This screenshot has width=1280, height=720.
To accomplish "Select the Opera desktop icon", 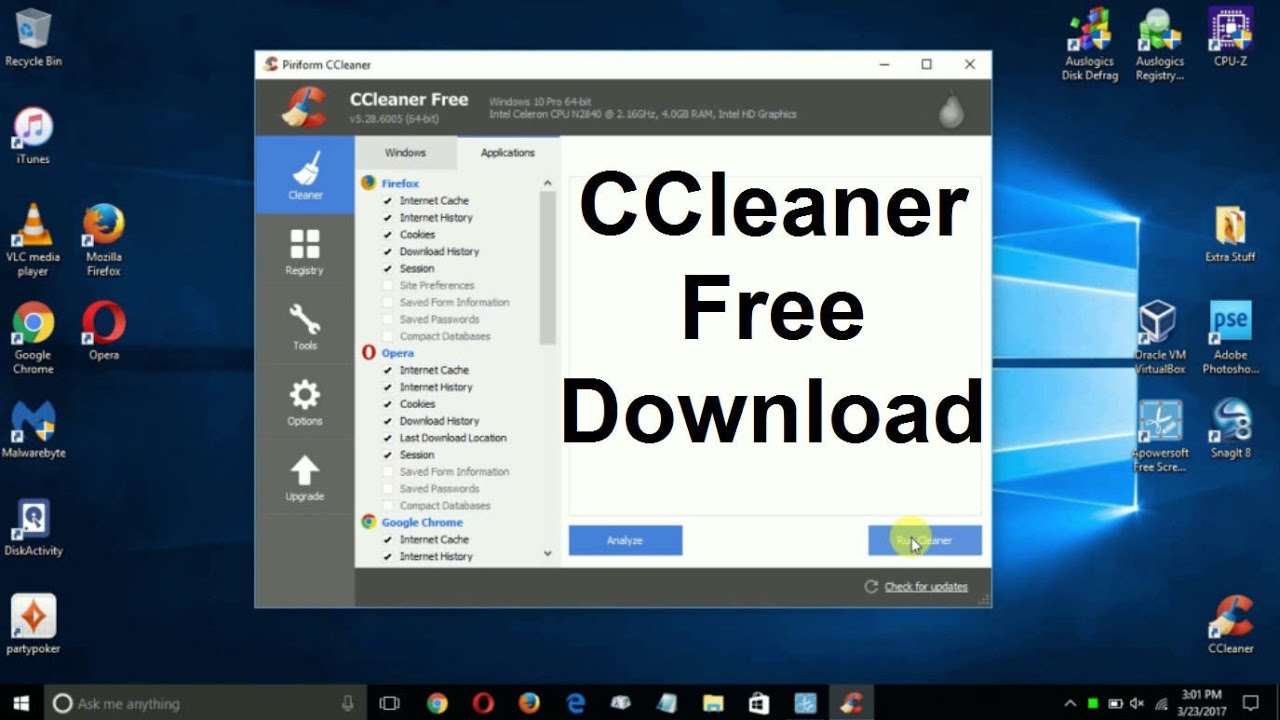I will [104, 331].
